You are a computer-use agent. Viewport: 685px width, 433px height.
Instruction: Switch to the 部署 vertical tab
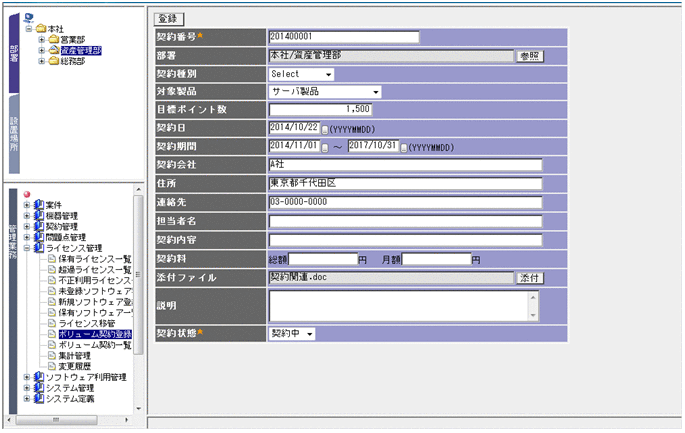pos(14,53)
